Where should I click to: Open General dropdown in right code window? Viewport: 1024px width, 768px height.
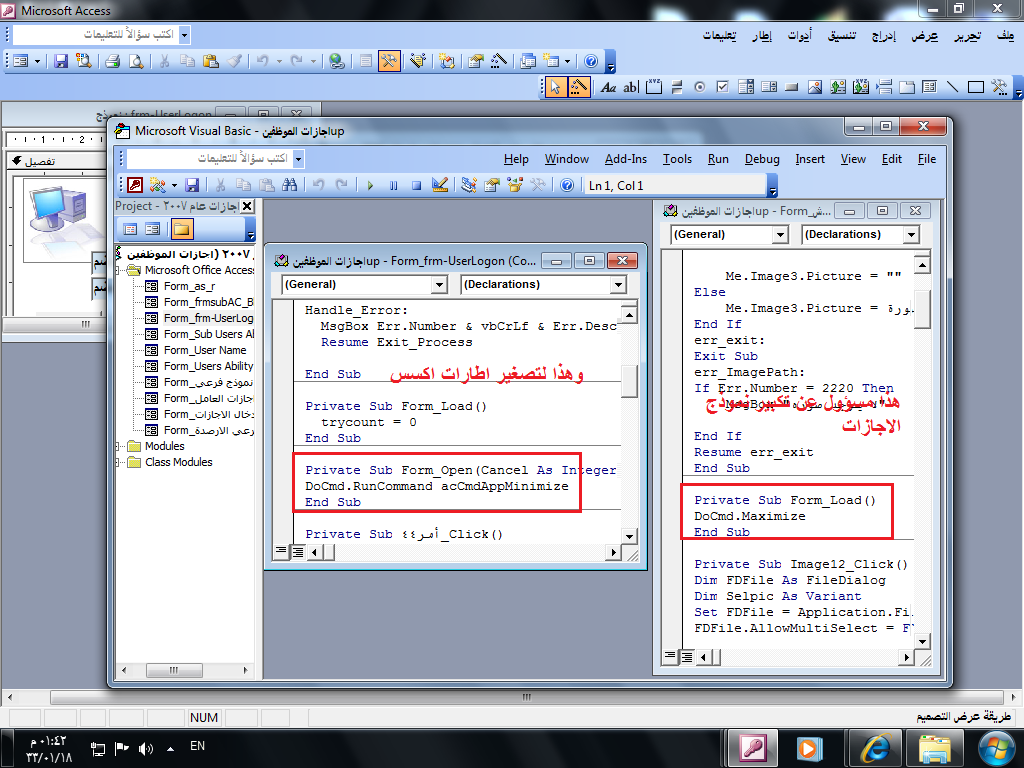point(780,234)
